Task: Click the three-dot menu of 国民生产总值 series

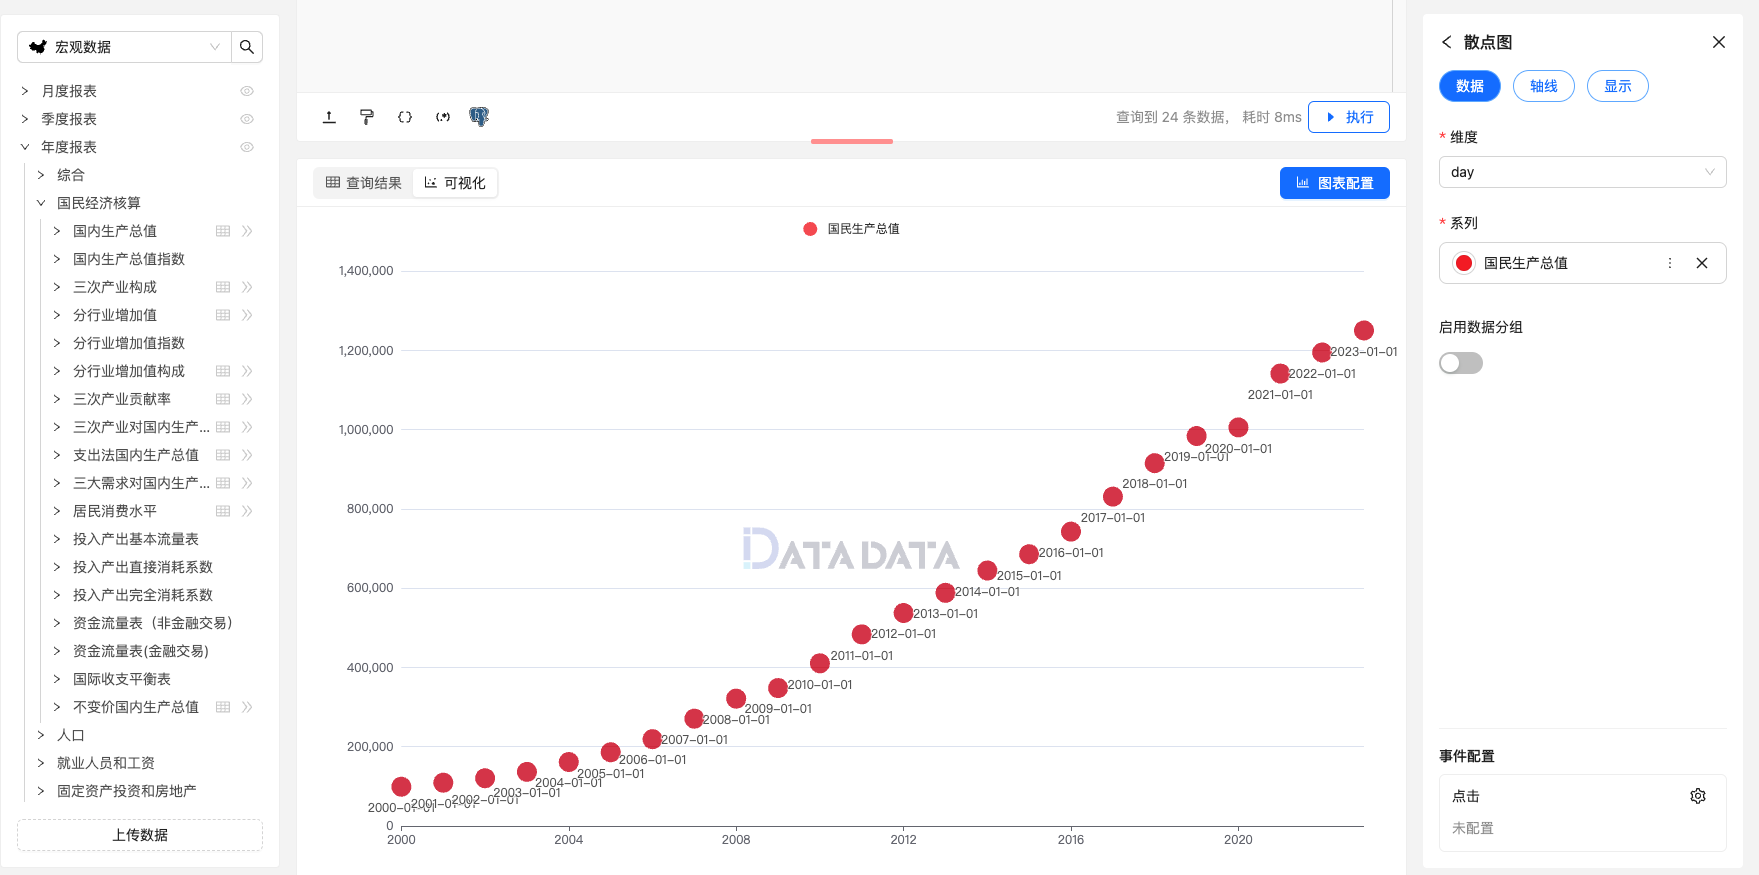Action: (x=1669, y=263)
